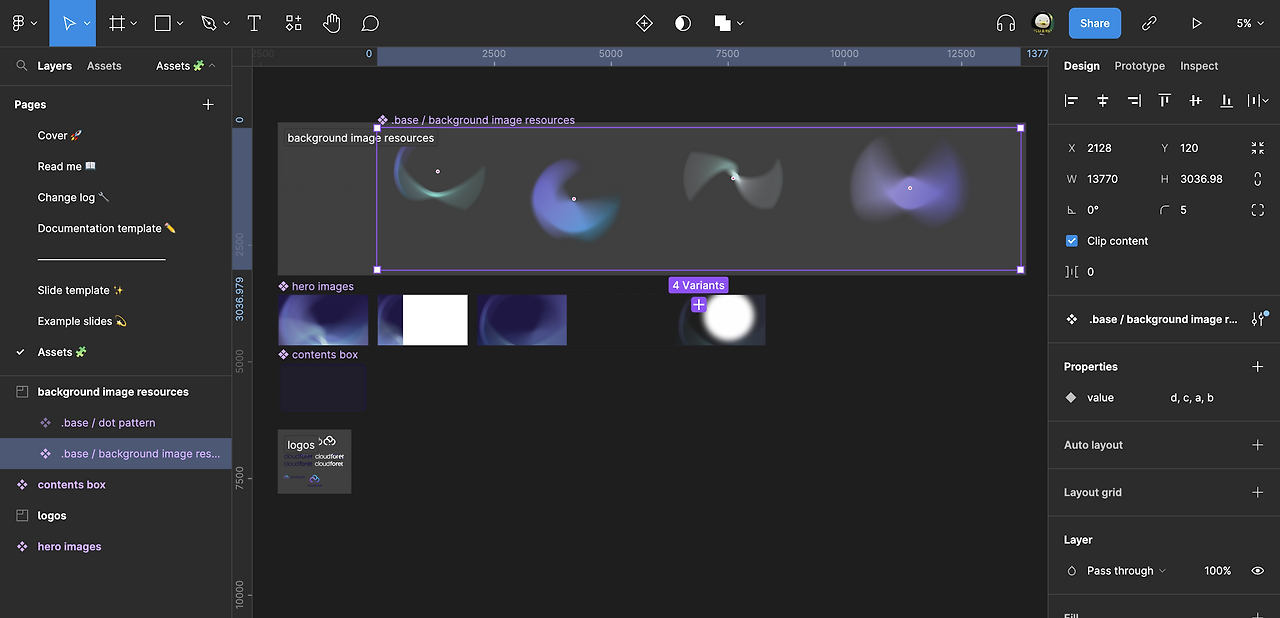Switch to the Design tab

pos(1081,66)
